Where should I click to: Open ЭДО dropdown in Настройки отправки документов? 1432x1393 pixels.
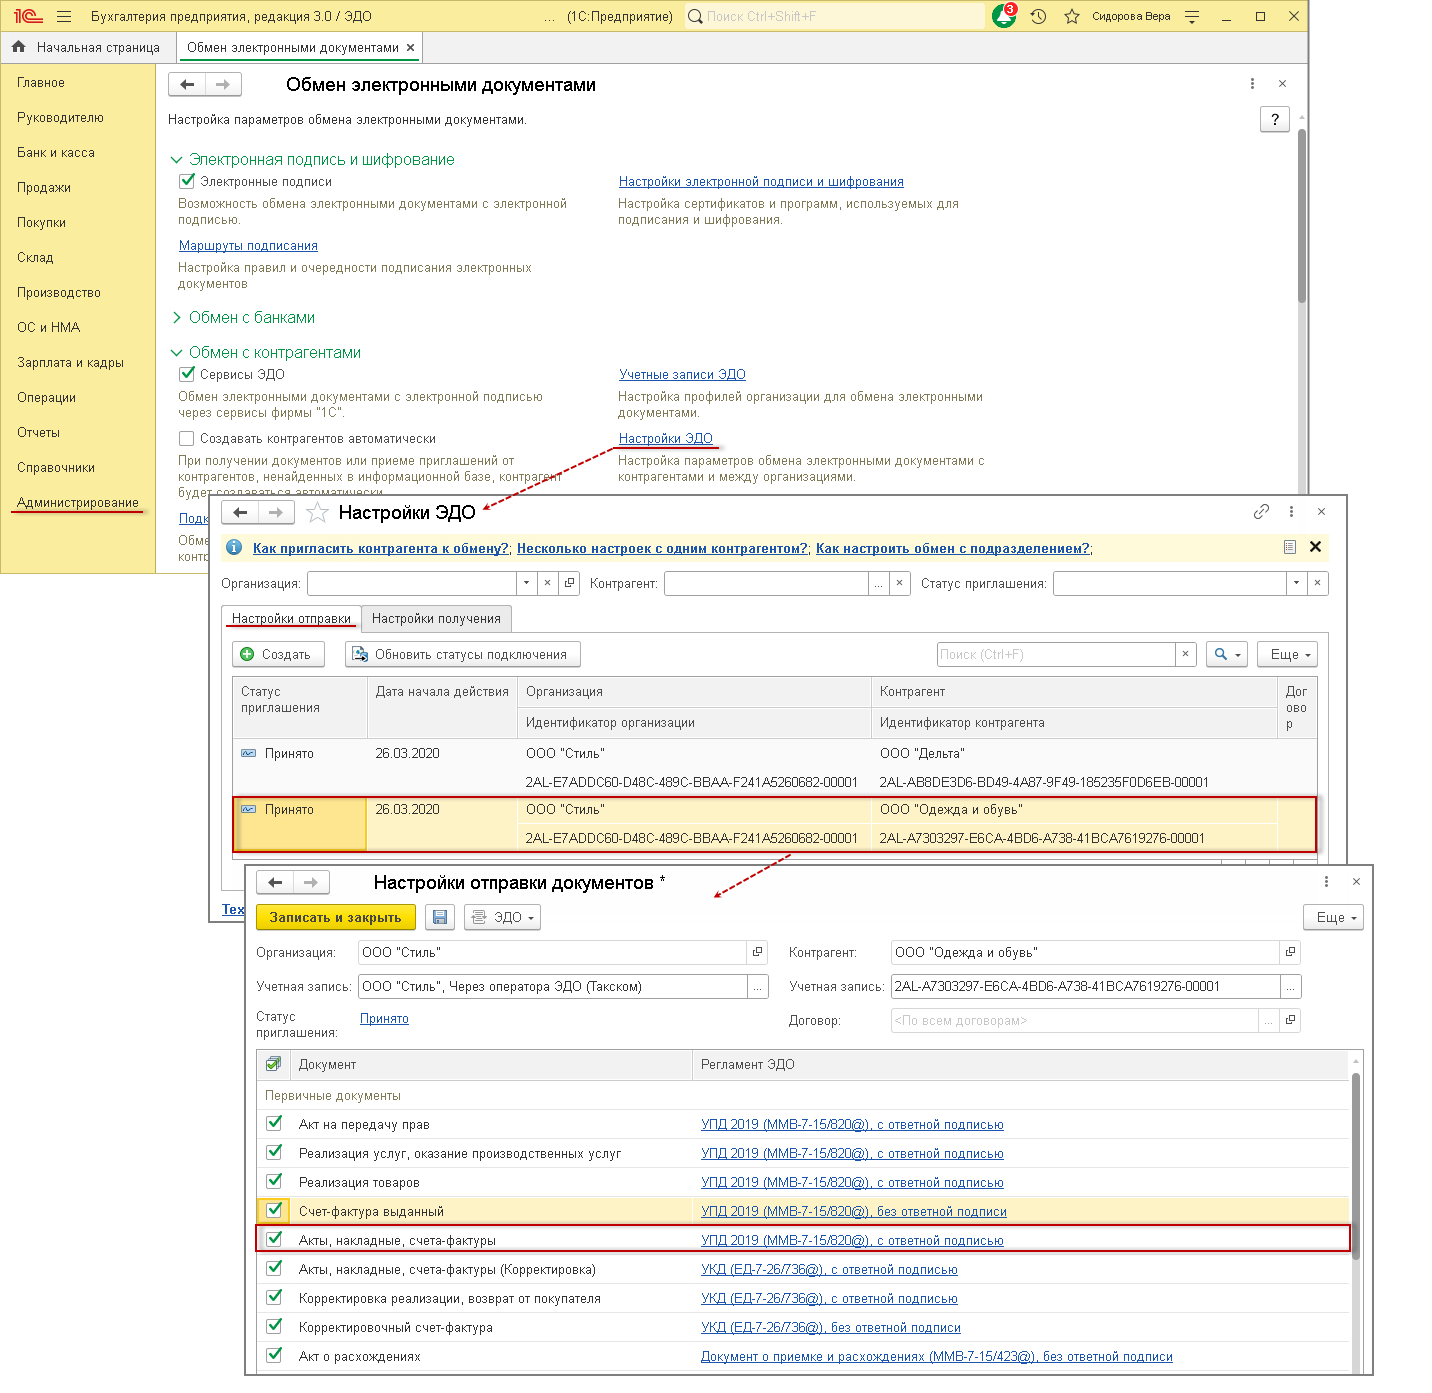(x=503, y=917)
